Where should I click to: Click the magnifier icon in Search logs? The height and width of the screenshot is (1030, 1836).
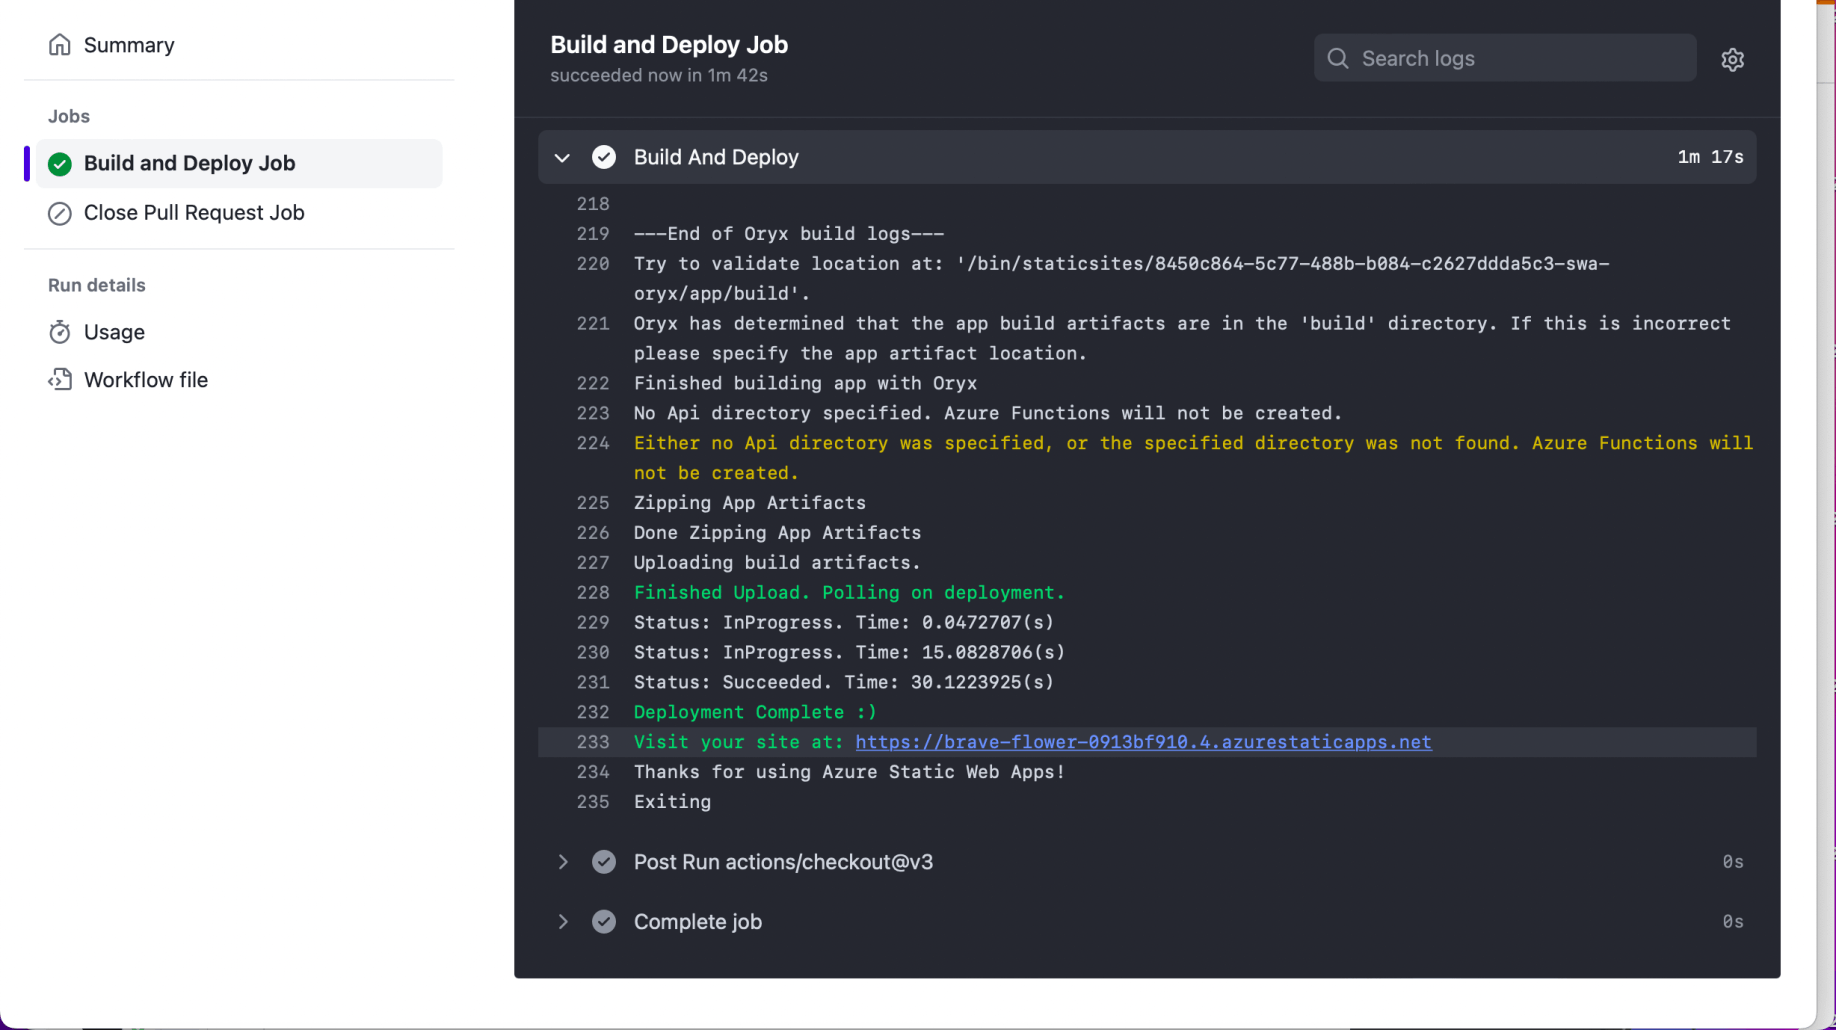tap(1338, 59)
